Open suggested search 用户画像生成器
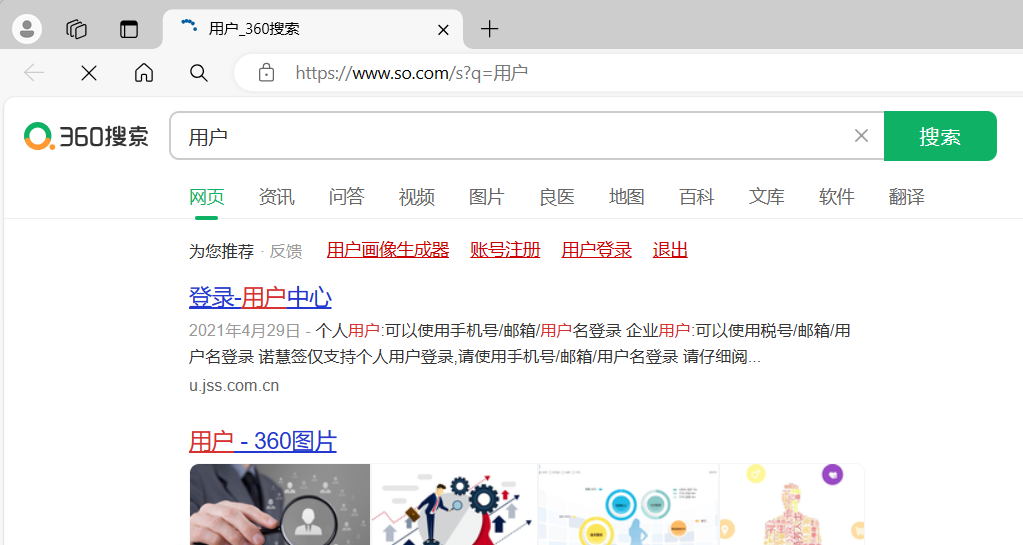The height and width of the screenshot is (545, 1023). (x=388, y=250)
